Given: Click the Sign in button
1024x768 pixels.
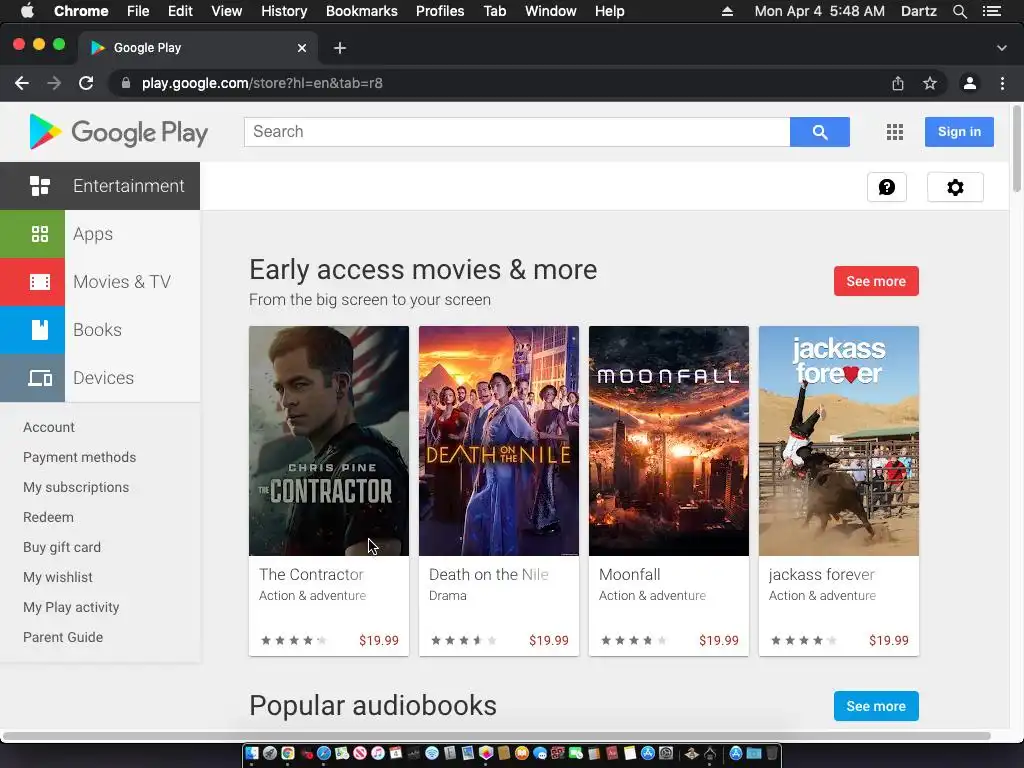Looking at the screenshot, I should point(959,132).
